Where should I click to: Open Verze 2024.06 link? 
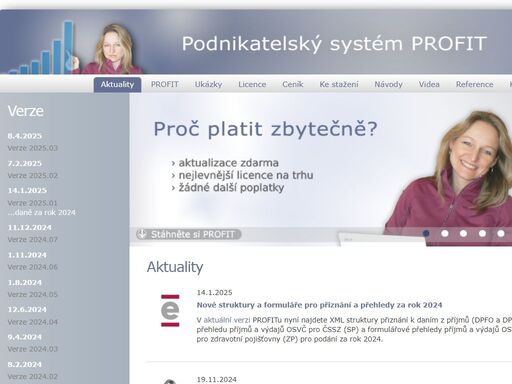click(x=33, y=267)
